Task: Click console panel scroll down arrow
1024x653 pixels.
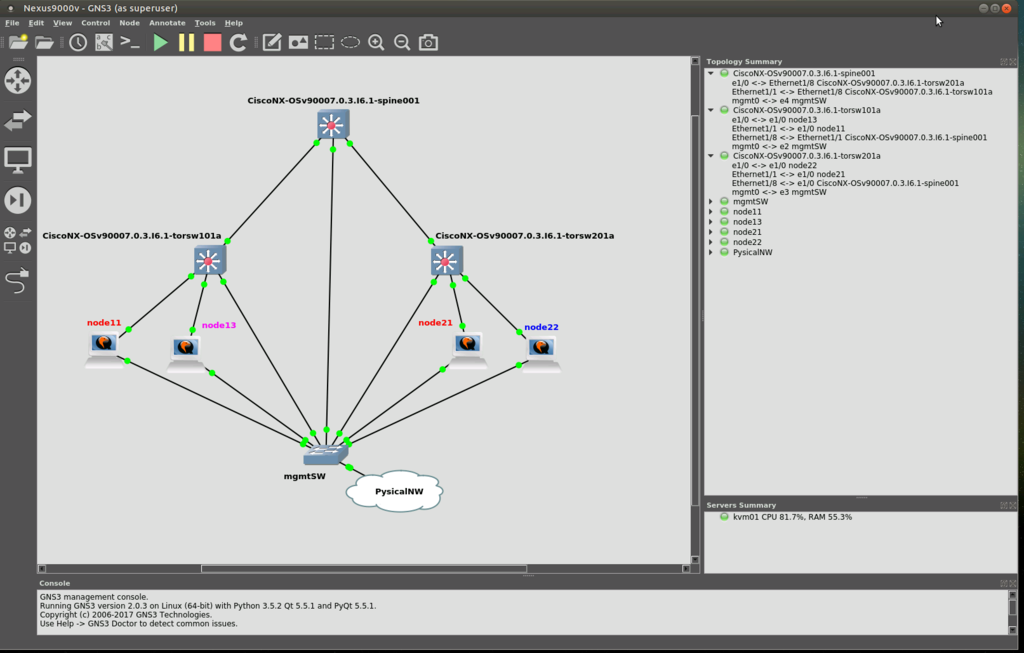Action: tap(1013, 629)
